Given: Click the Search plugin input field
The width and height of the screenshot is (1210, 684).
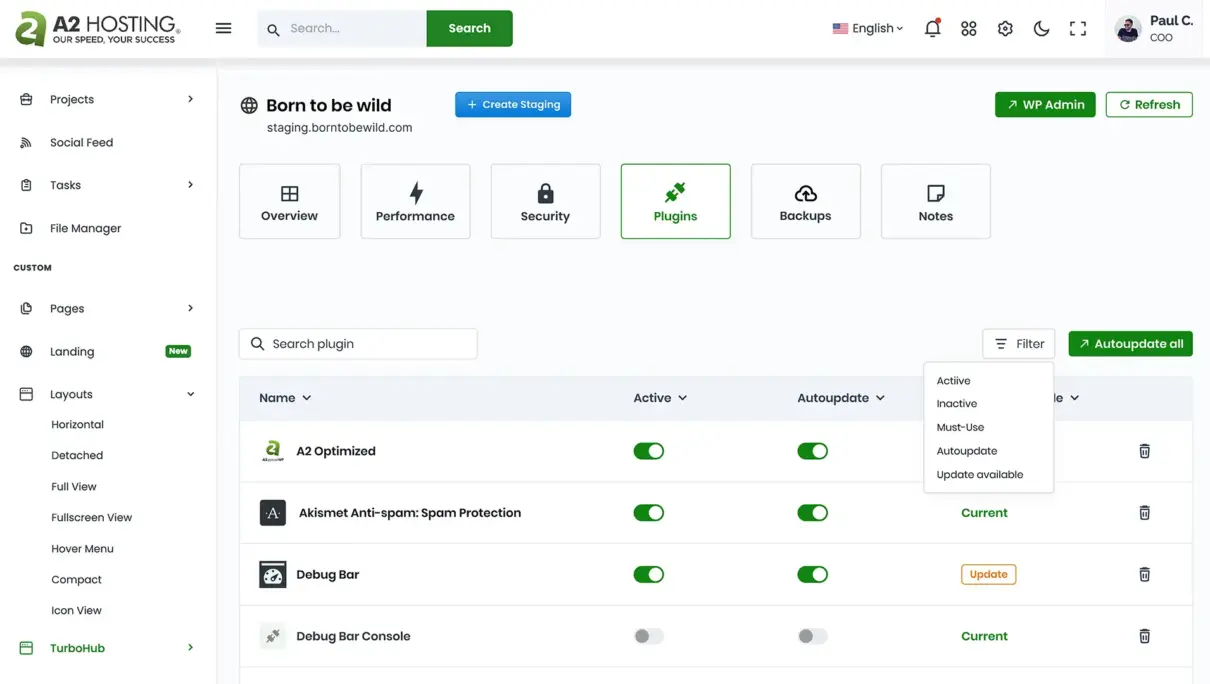Looking at the screenshot, I should (x=358, y=344).
